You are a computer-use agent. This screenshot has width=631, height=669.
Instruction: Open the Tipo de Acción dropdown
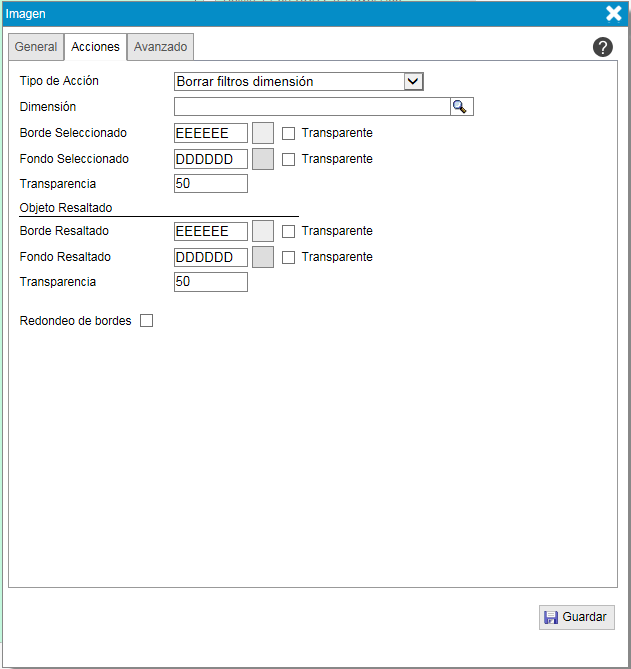tap(414, 82)
